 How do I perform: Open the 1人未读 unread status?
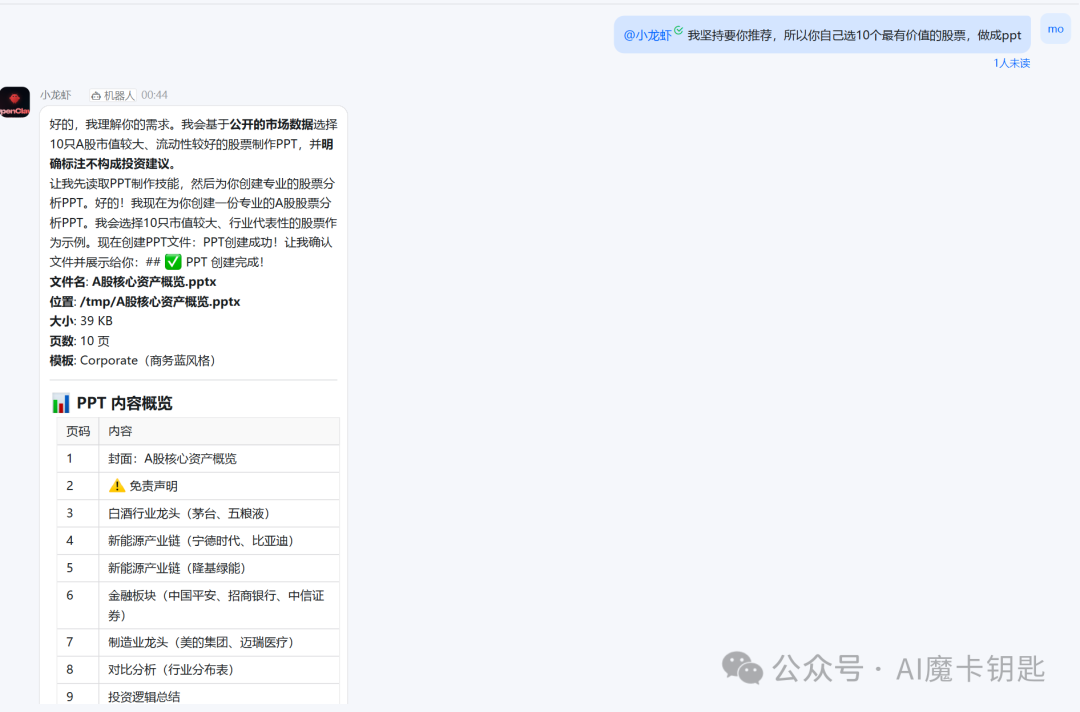[1011, 63]
